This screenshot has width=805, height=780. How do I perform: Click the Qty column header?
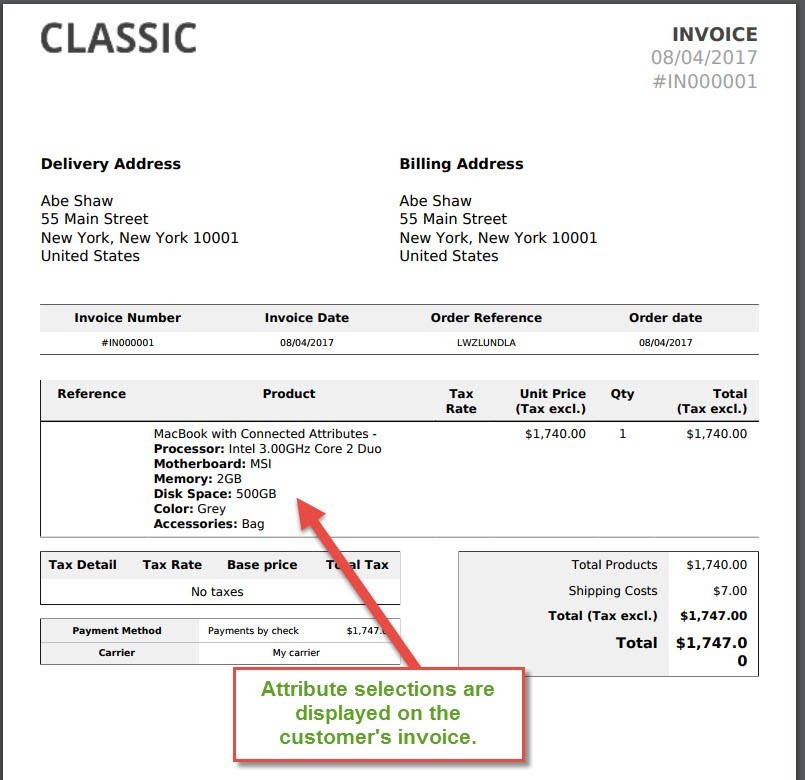(622, 394)
